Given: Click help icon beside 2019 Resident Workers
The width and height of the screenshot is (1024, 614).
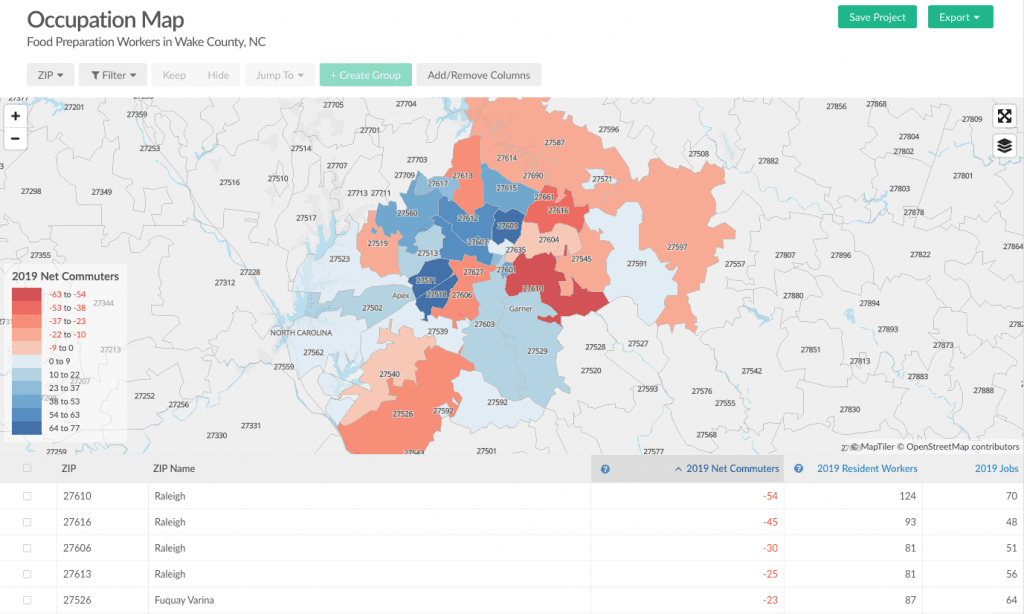Looking at the screenshot, I should coord(799,468).
